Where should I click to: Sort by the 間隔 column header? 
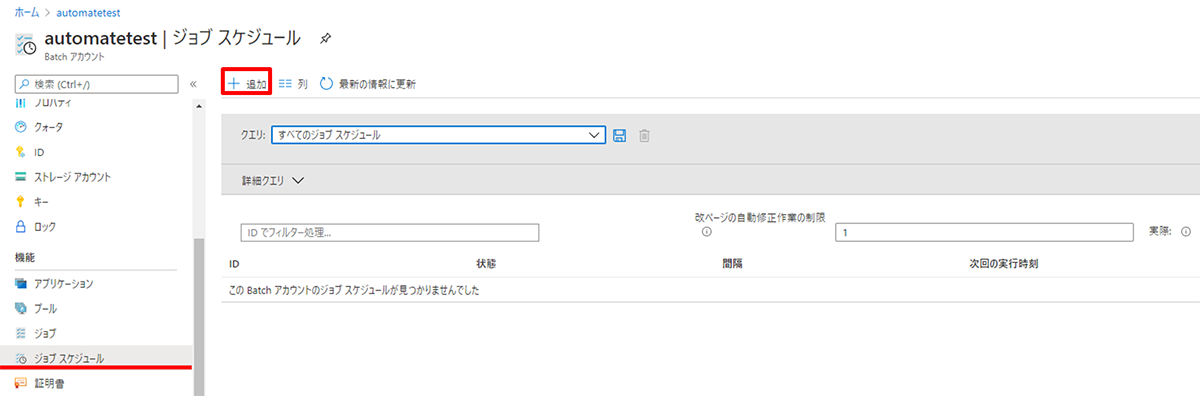pos(732,264)
